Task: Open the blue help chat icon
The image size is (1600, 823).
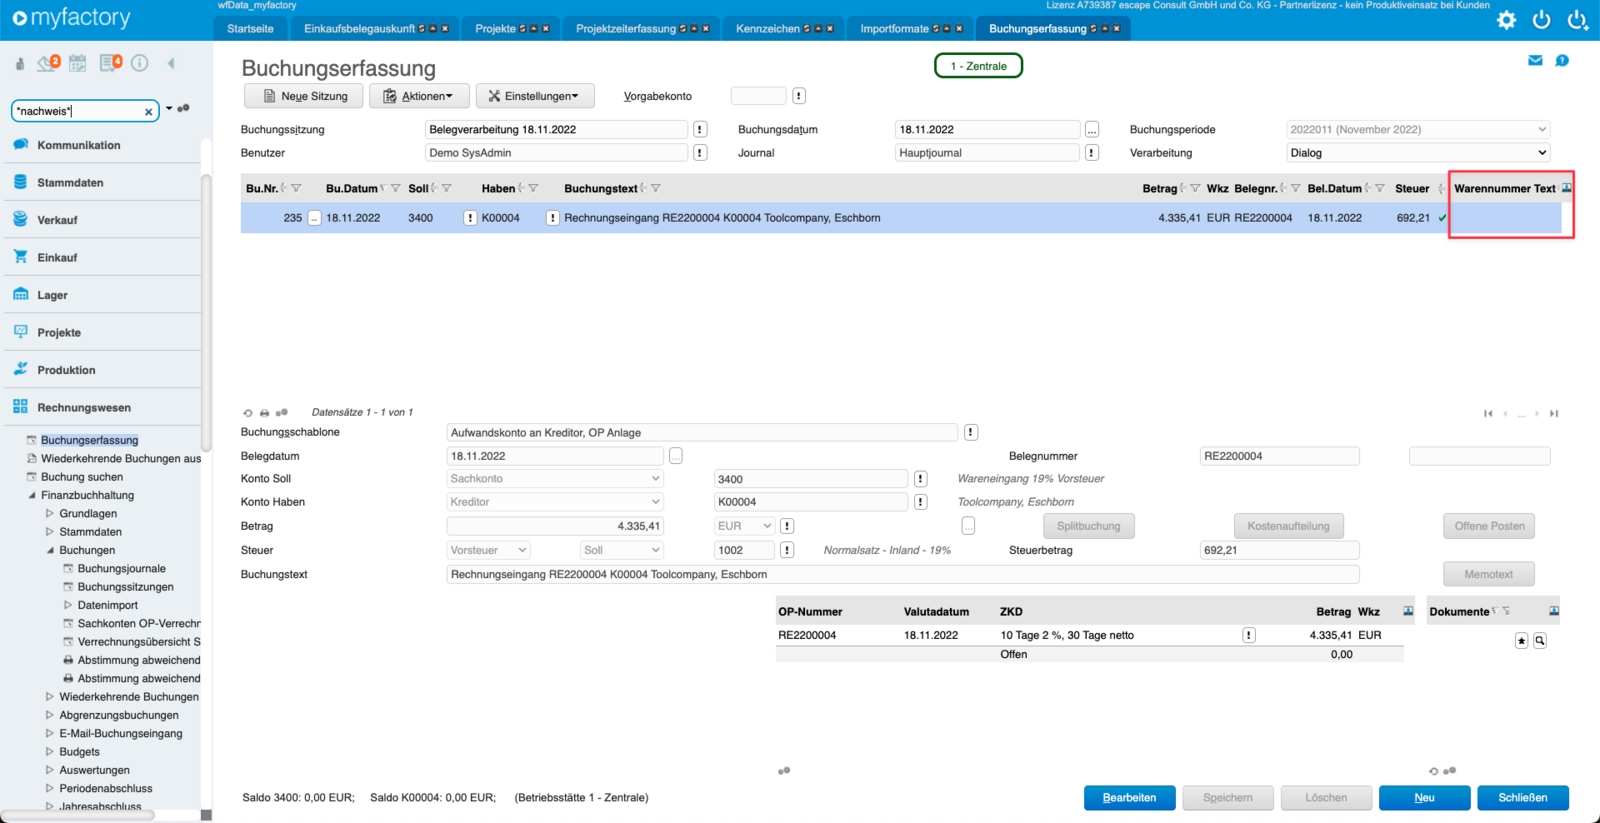Action: [1562, 61]
